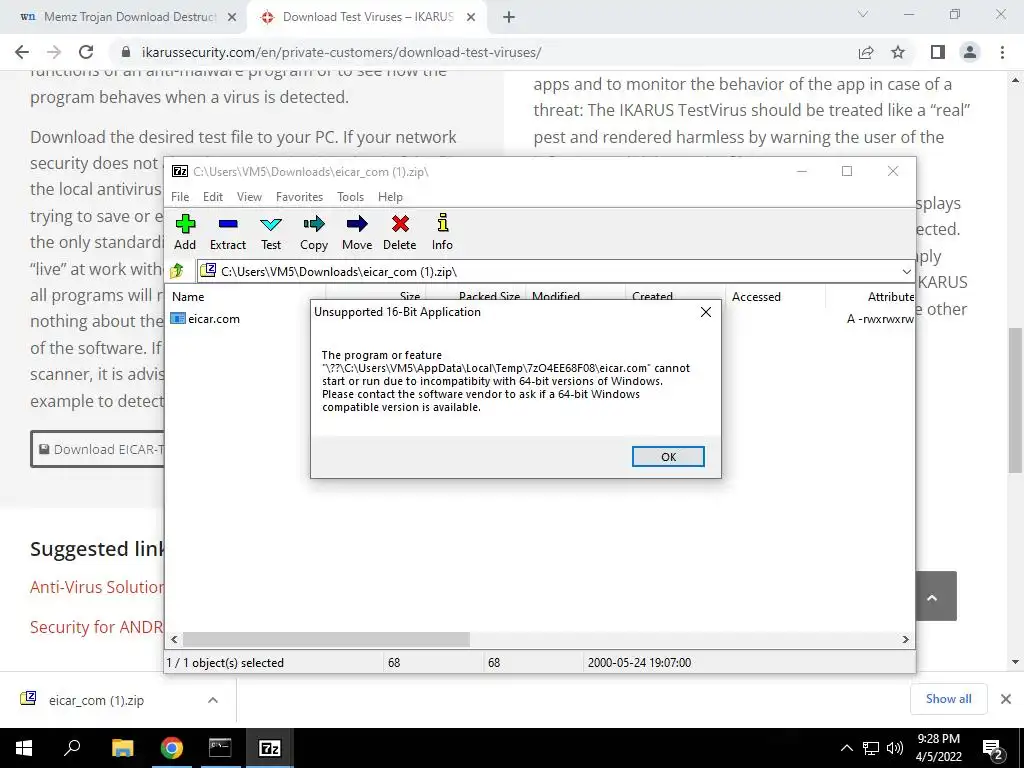Screen dimensions: 1024x768
Task: Select the Copy toolbar icon
Action: (x=313, y=232)
